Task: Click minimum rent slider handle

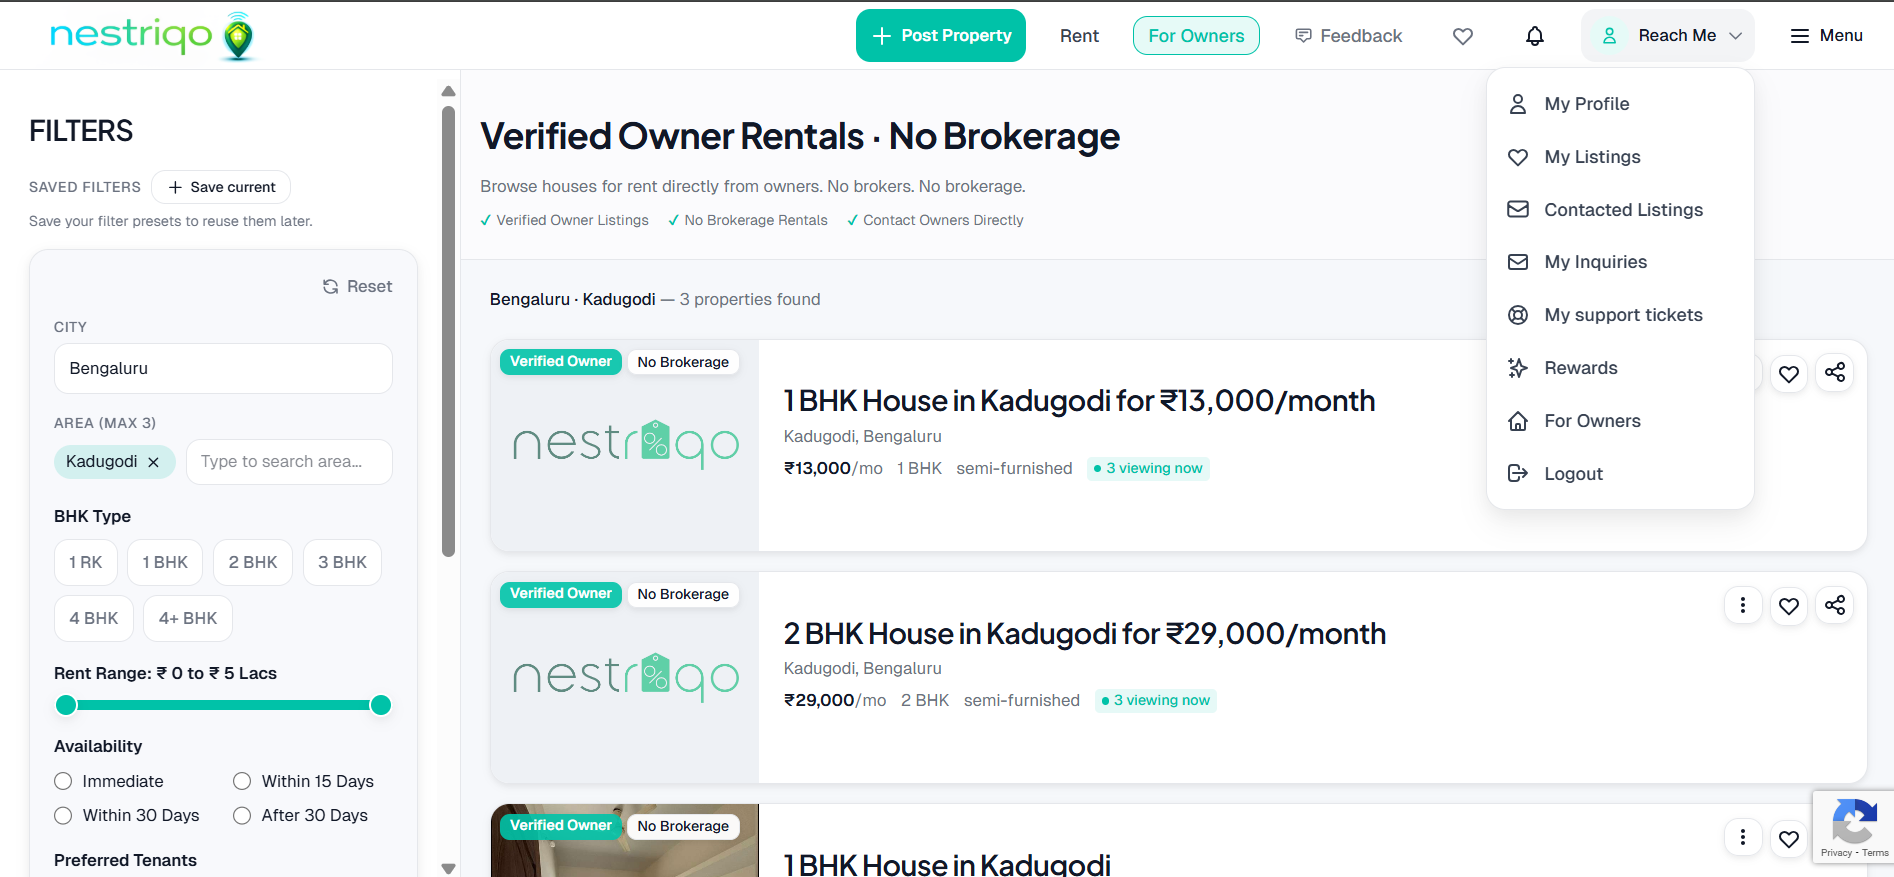Action: (x=66, y=705)
